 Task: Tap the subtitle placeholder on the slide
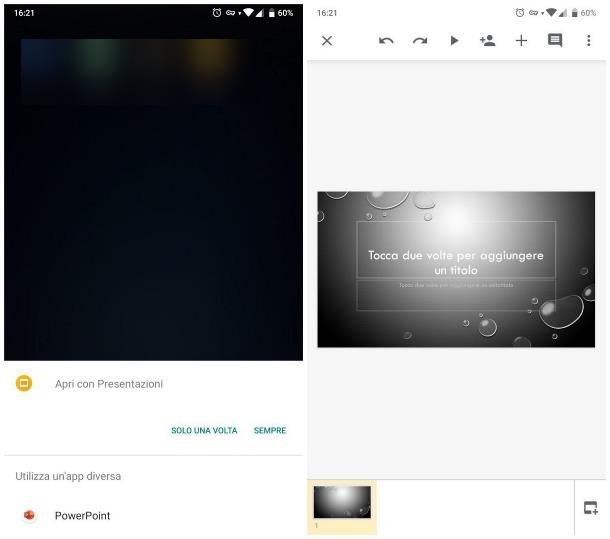[x=456, y=295]
